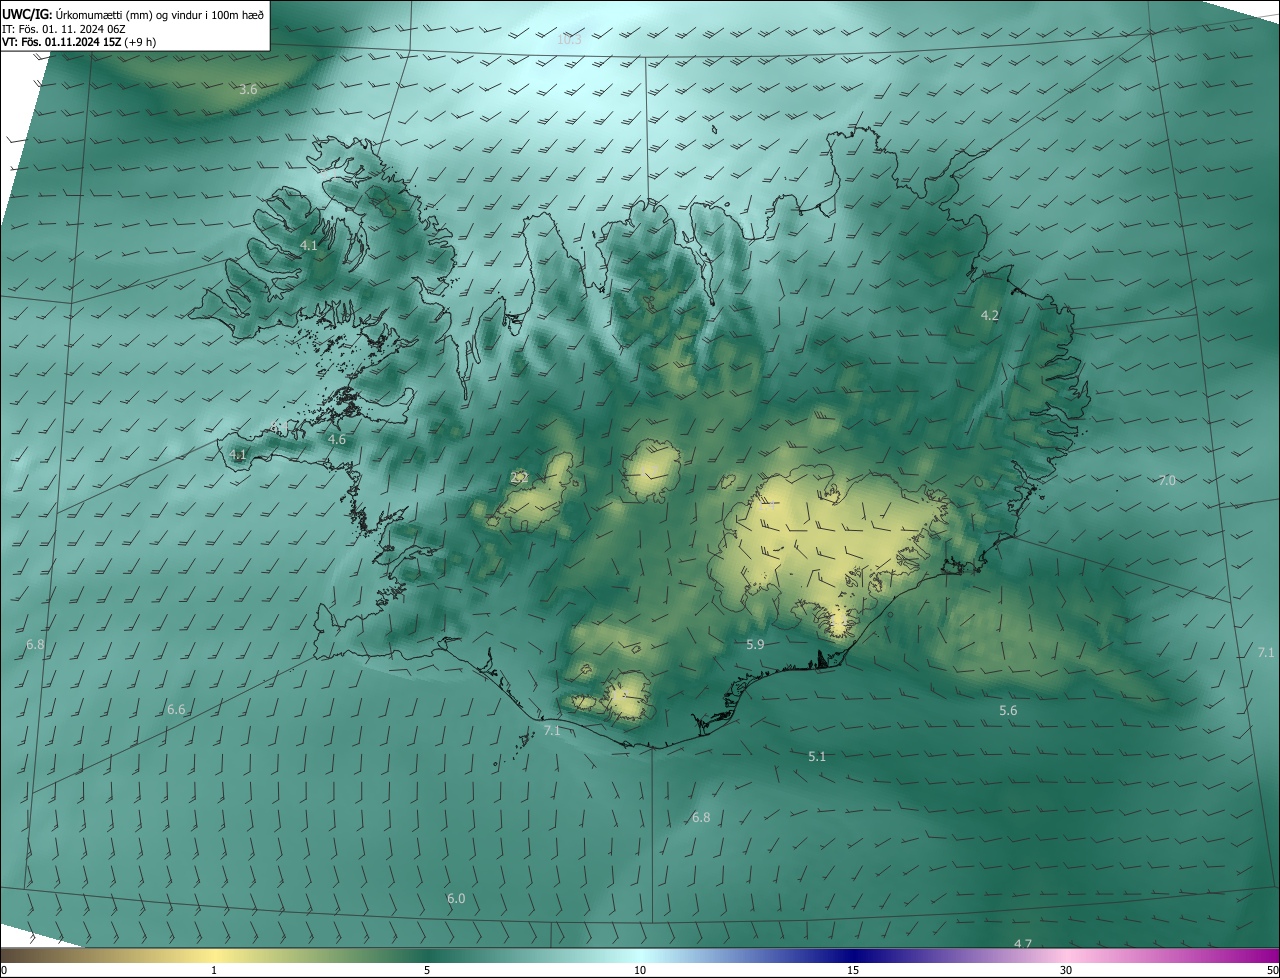This screenshot has height=978, width=1280.
Task: Click the '30' tick label on the colorbar
Action: 1066,971
